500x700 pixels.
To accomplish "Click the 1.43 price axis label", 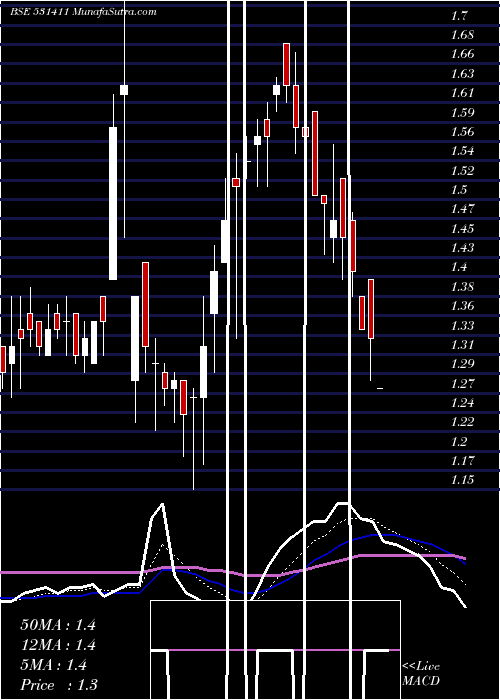I will [462, 248].
